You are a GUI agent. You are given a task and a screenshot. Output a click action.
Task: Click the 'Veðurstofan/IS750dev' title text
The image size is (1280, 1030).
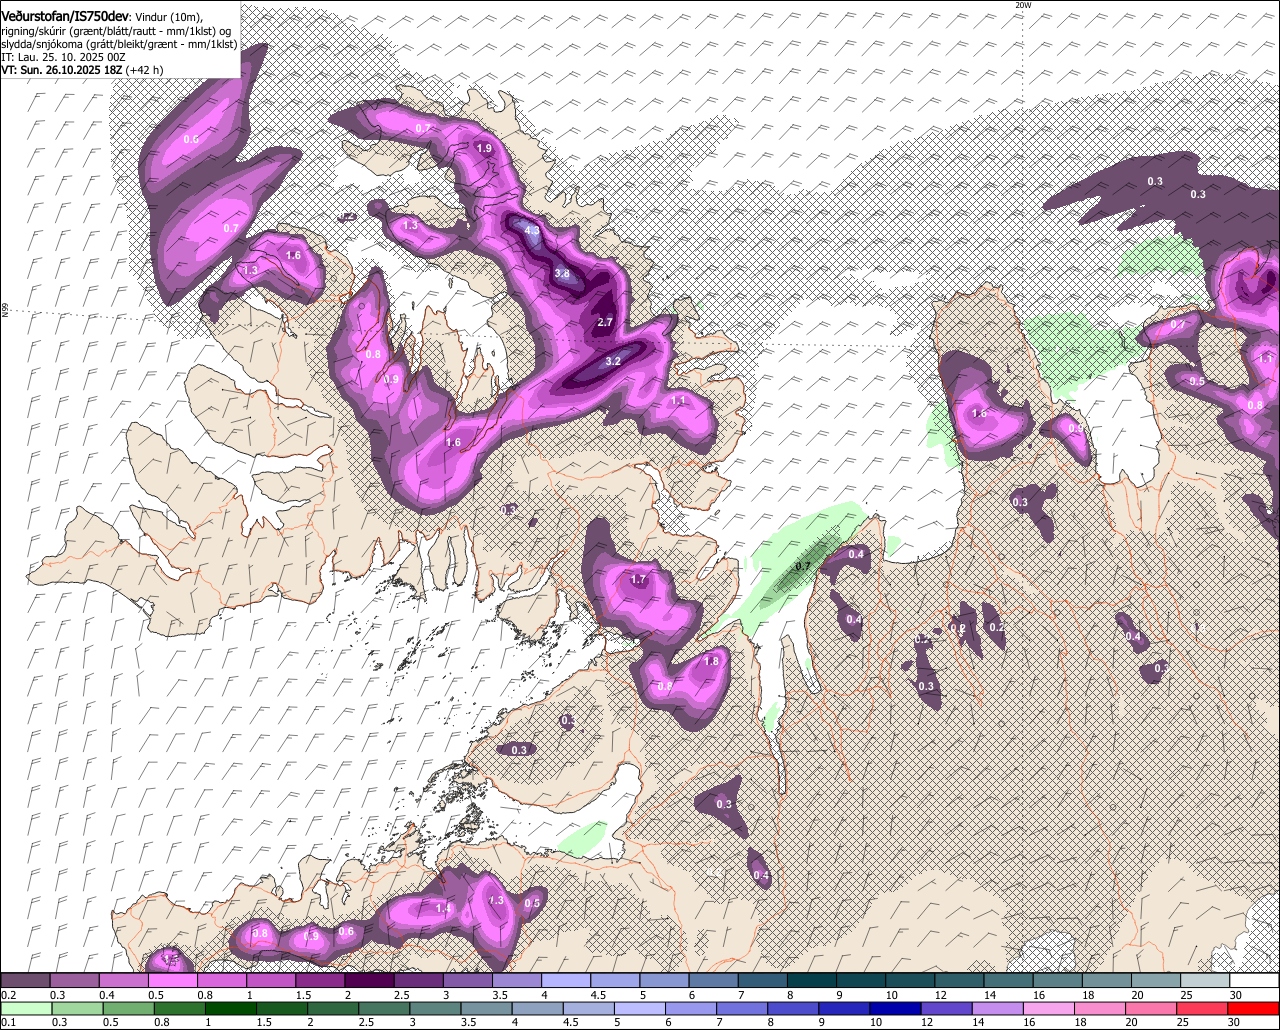66,16
